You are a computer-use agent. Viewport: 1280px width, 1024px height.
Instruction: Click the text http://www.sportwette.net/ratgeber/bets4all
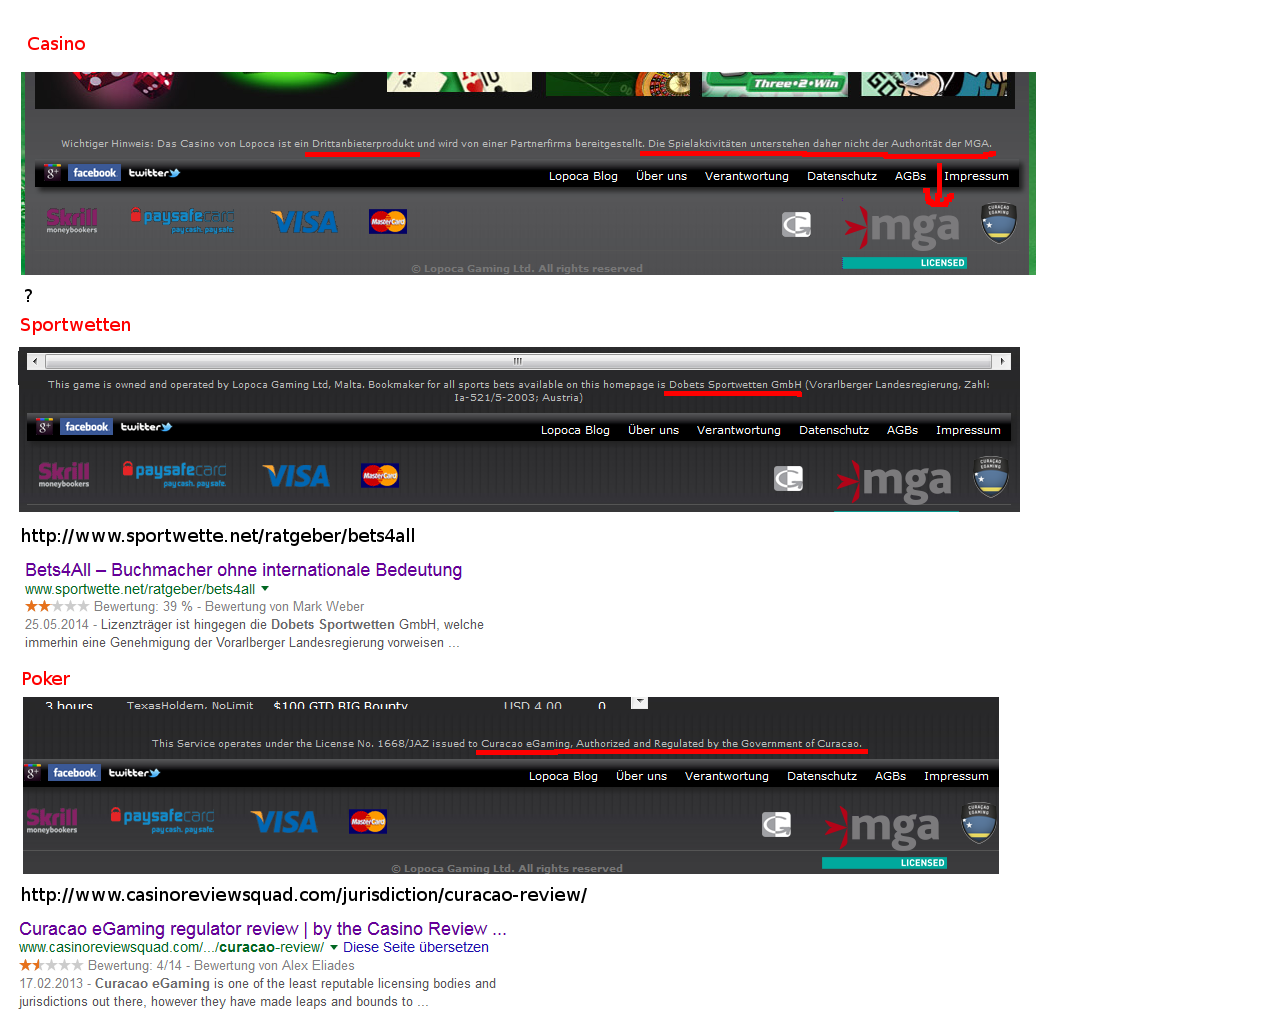click(218, 536)
